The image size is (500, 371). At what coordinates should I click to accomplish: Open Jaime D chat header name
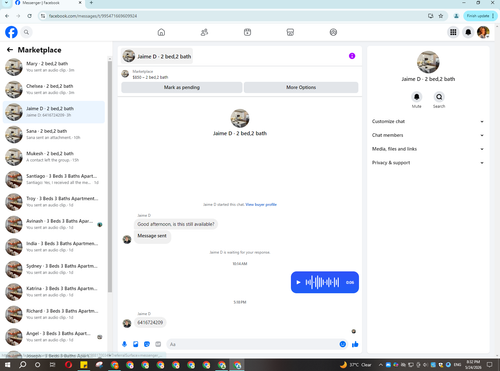157,56
